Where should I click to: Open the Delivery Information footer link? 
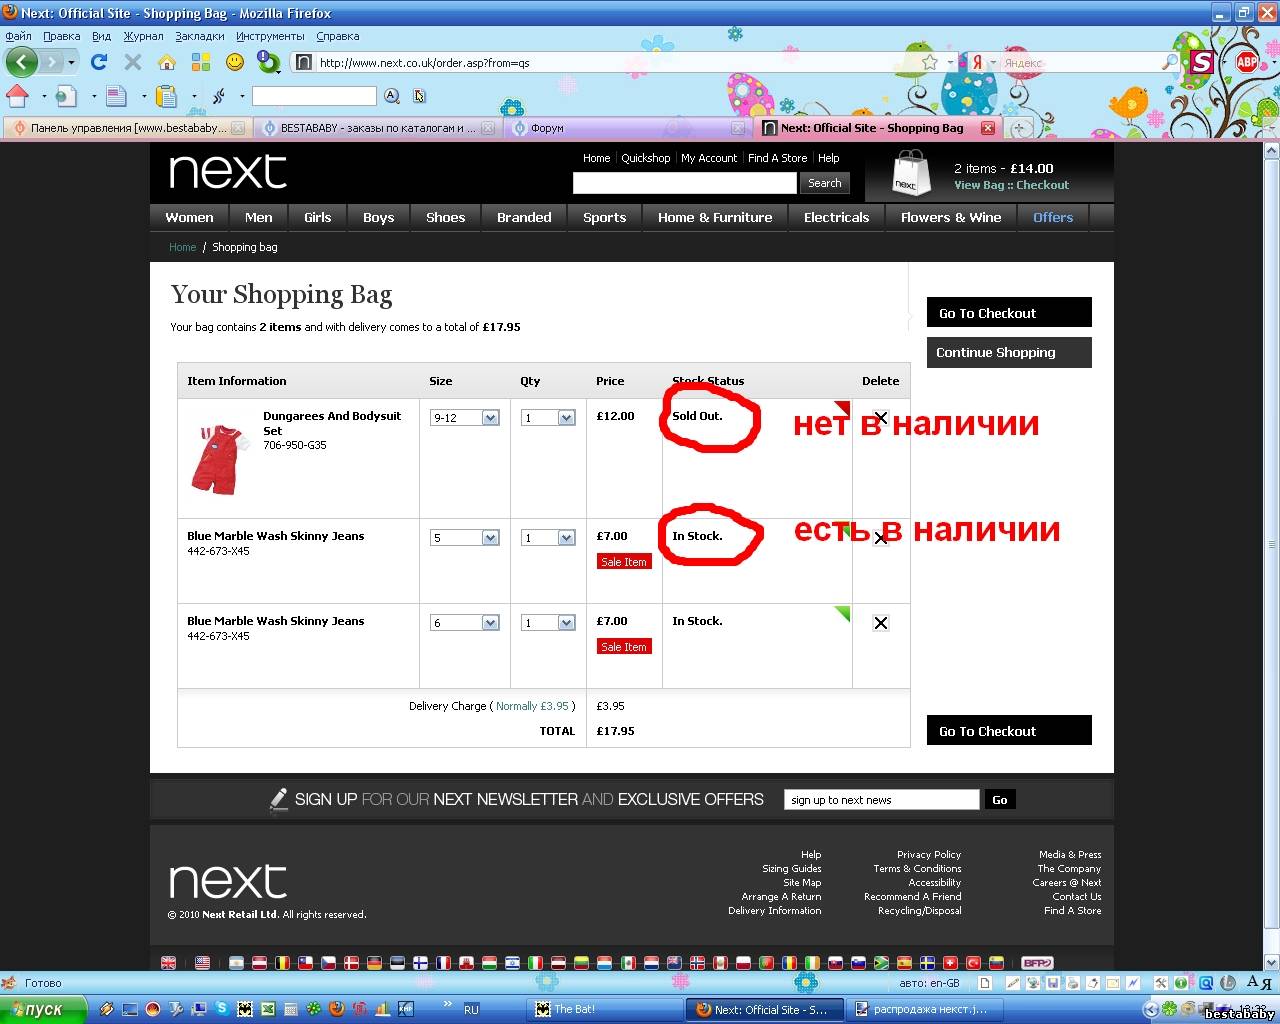(x=775, y=911)
